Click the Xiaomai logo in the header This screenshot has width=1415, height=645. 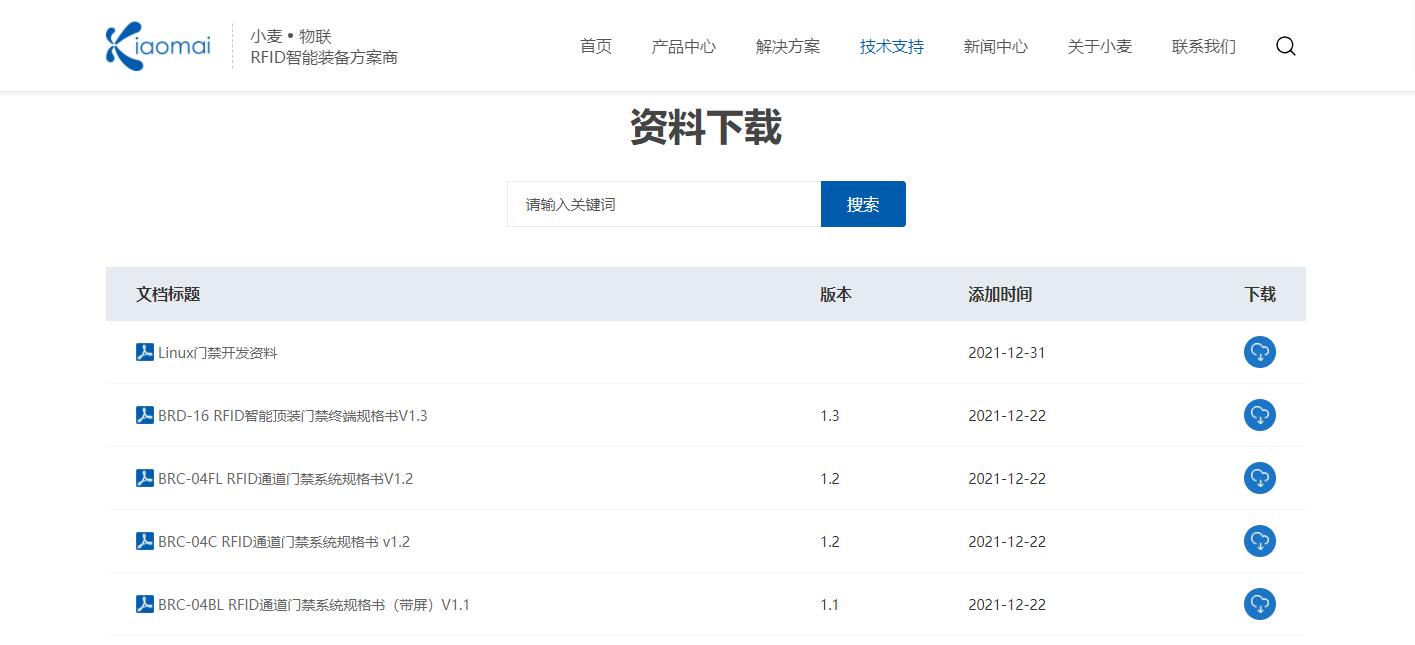coord(158,46)
